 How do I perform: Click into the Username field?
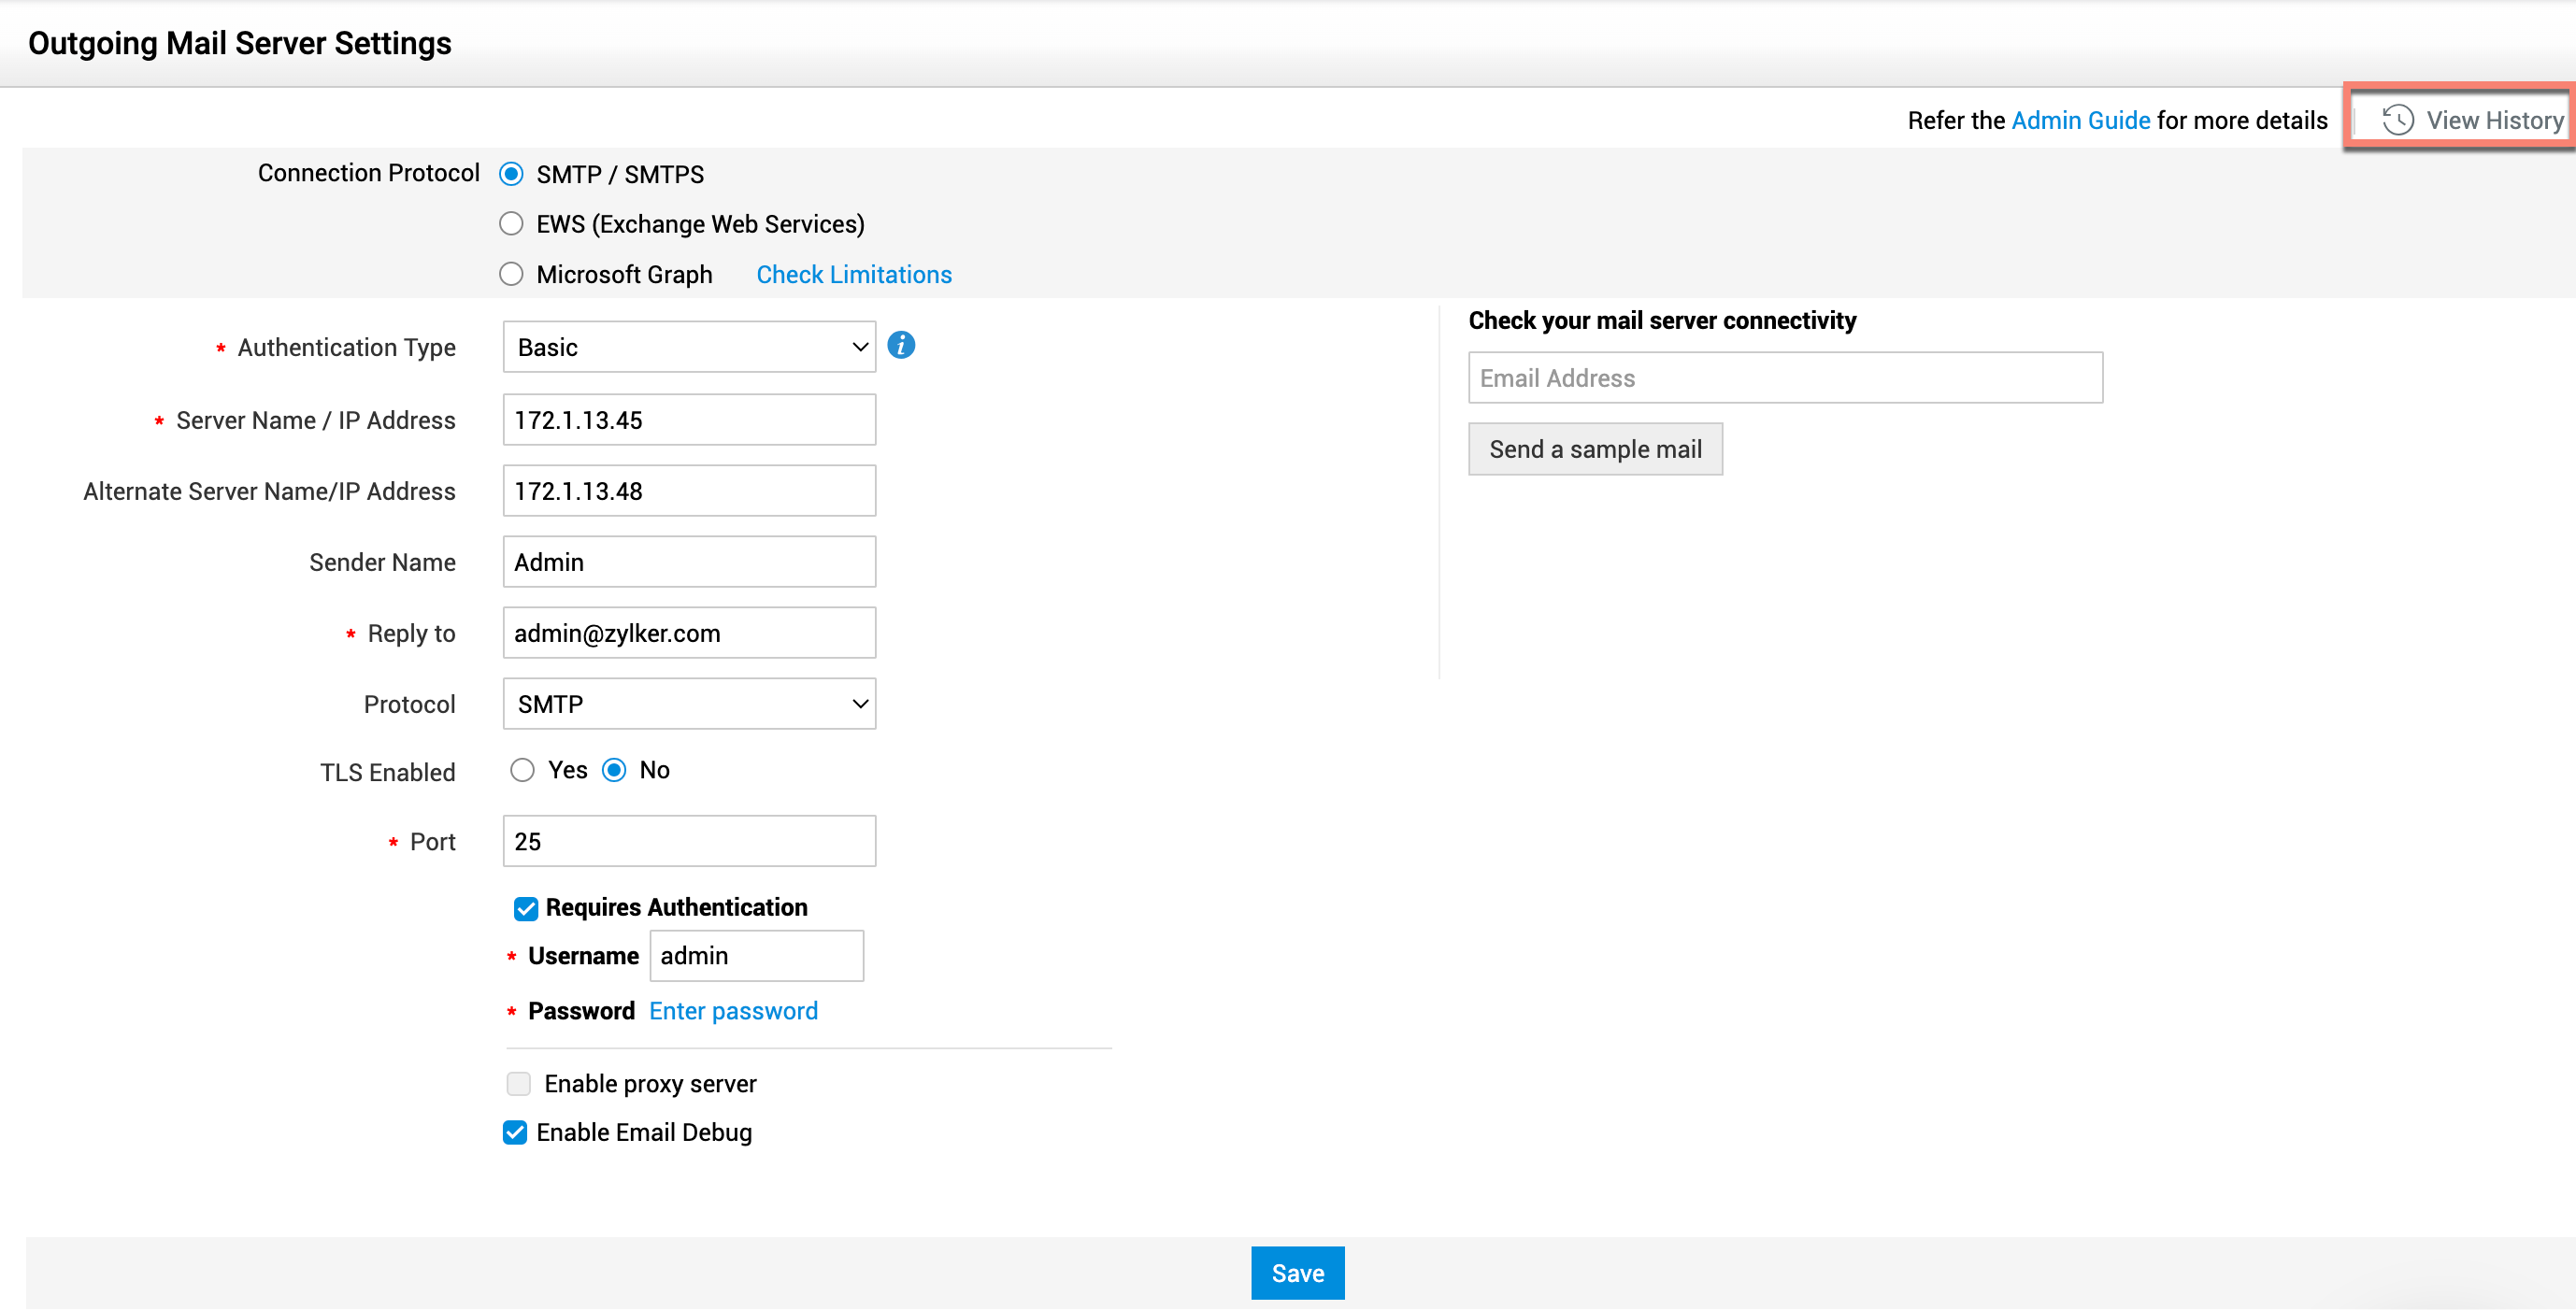coord(757,956)
